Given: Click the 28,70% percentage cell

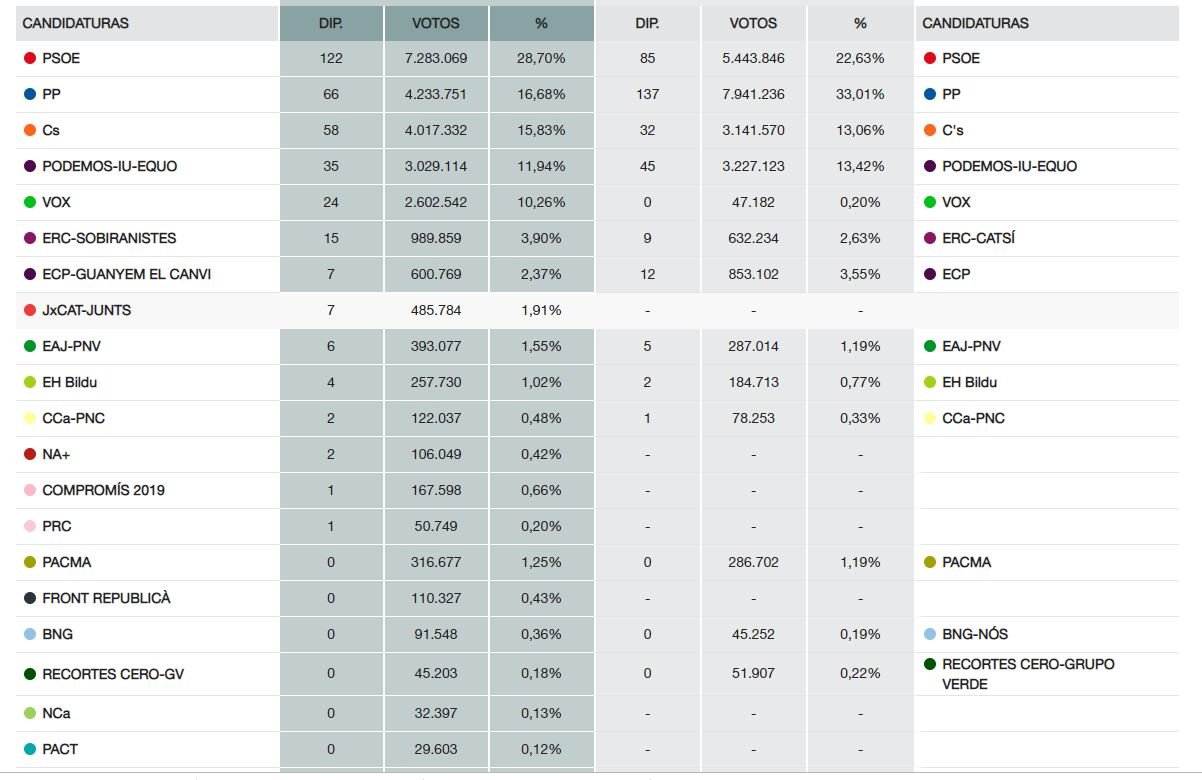Looking at the screenshot, I should (542, 58).
